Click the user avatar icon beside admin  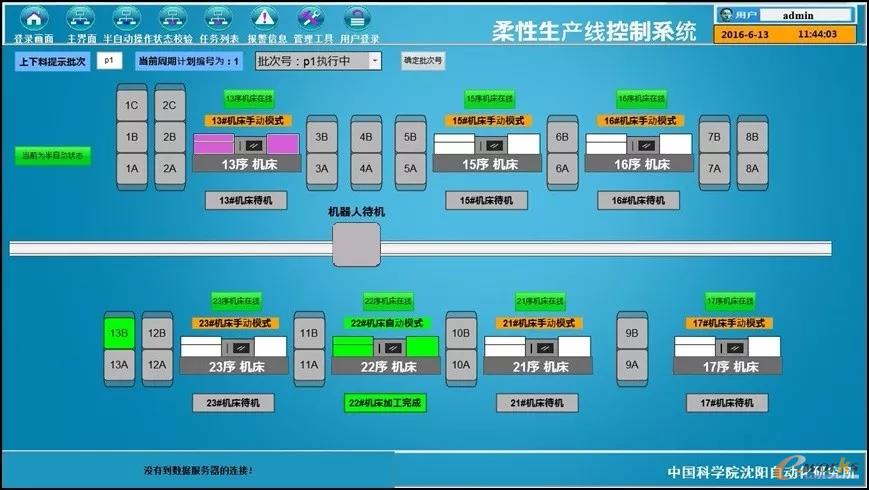tap(725, 15)
